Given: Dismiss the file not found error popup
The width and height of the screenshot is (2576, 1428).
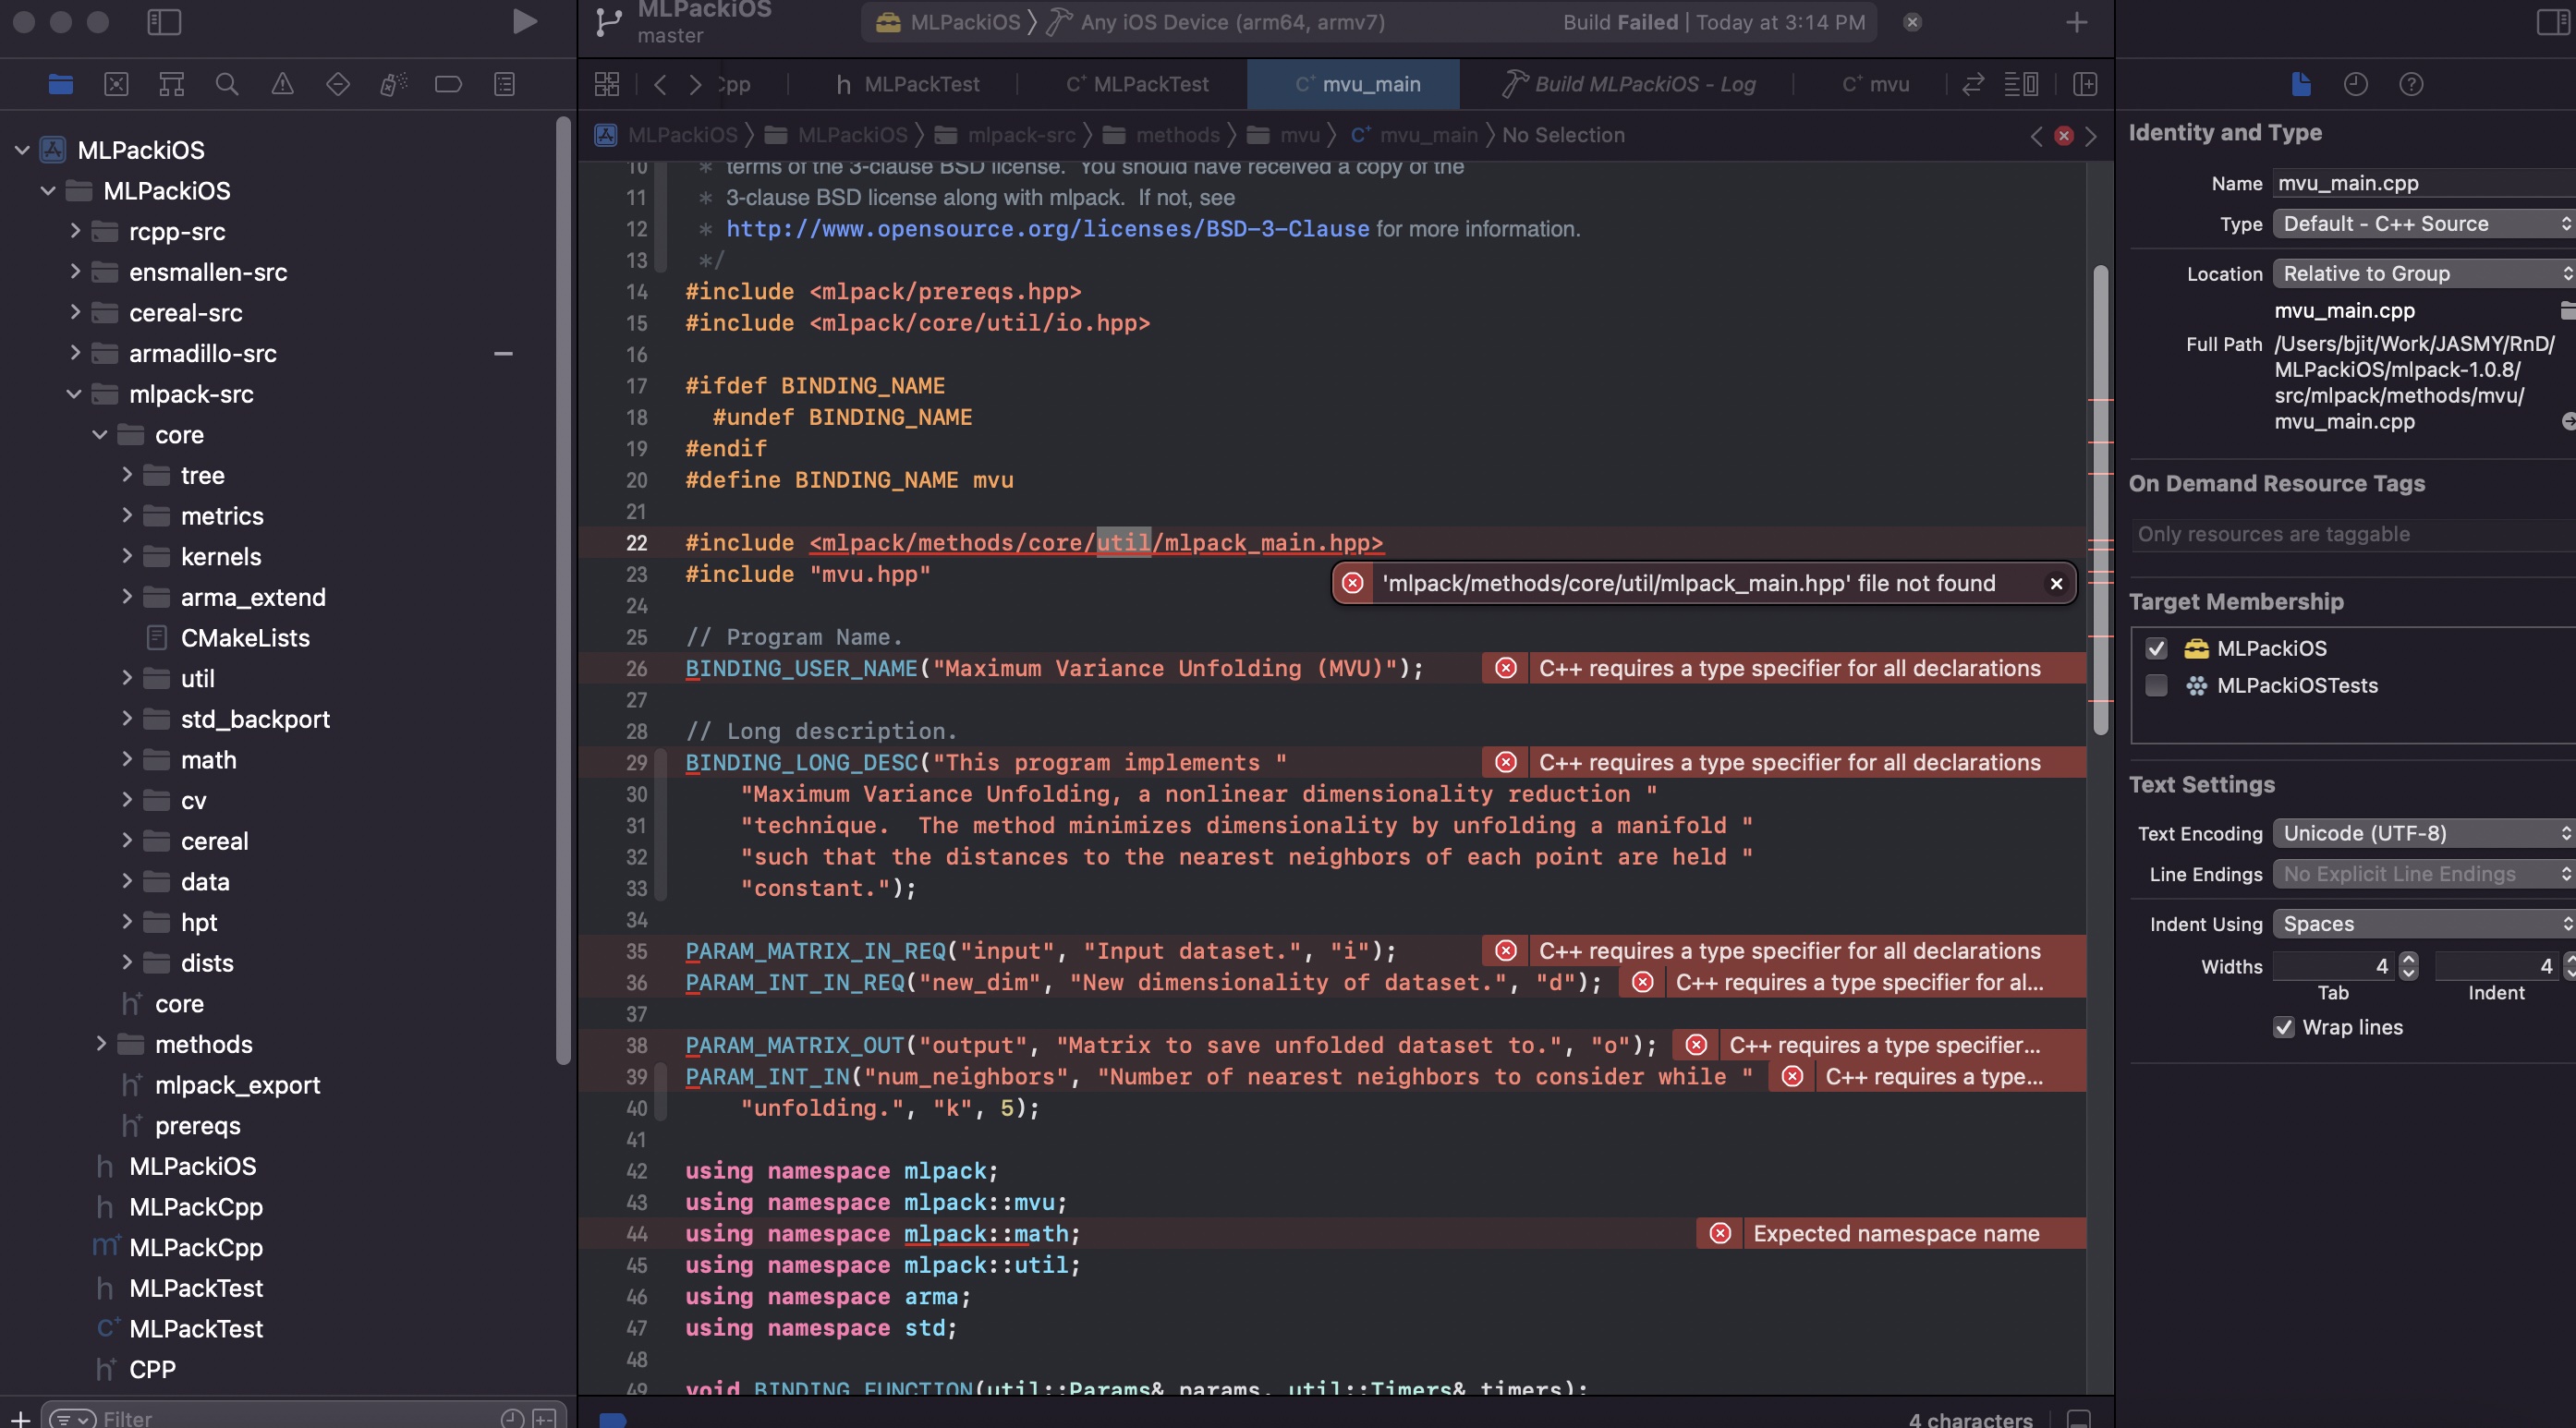Looking at the screenshot, I should 2056,584.
